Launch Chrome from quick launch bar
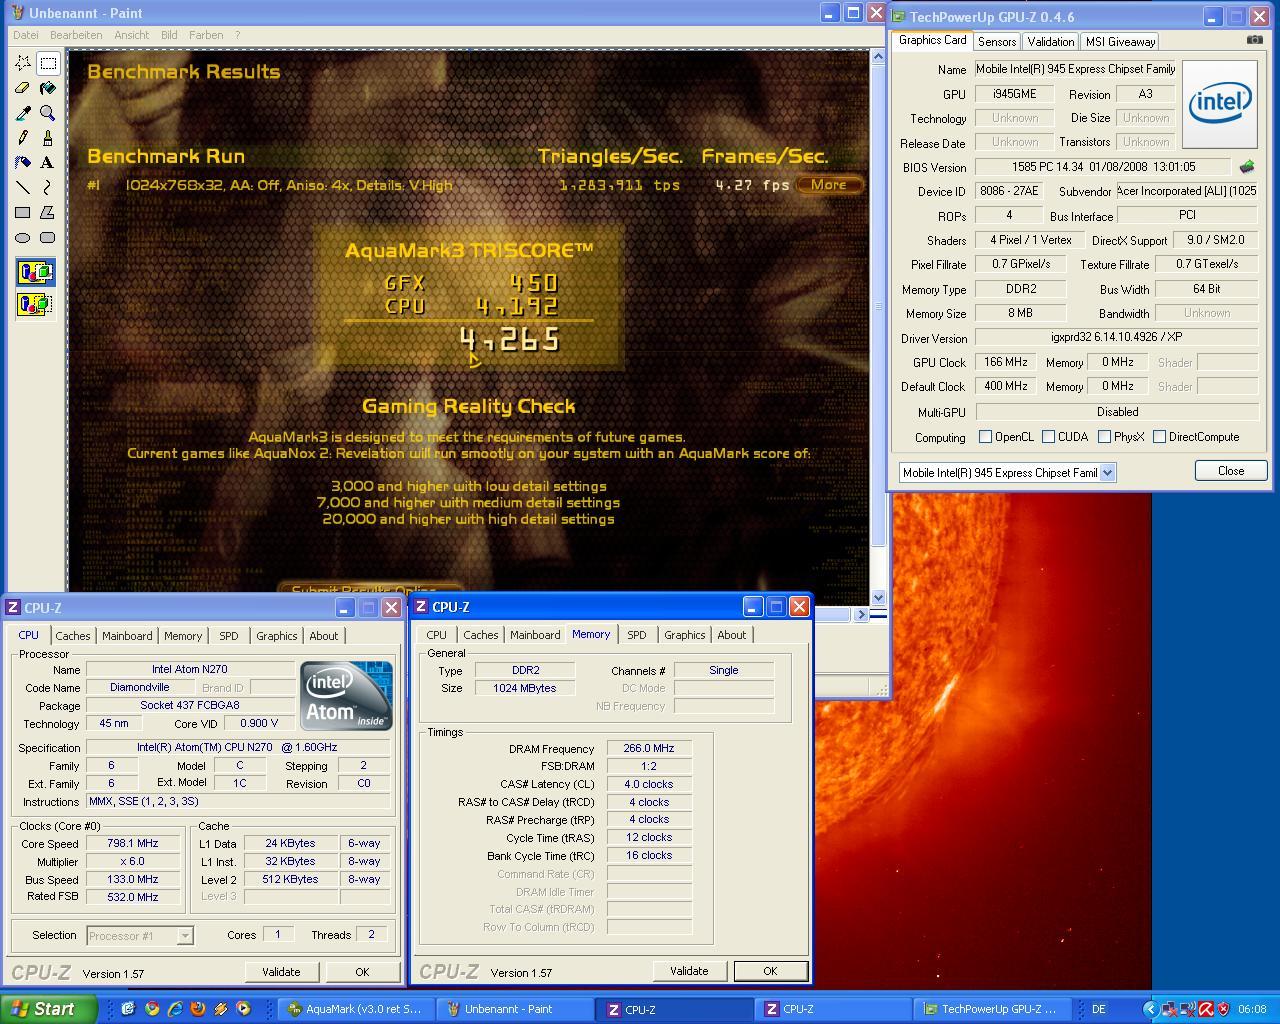The height and width of the screenshot is (1024, 1280). click(152, 1009)
